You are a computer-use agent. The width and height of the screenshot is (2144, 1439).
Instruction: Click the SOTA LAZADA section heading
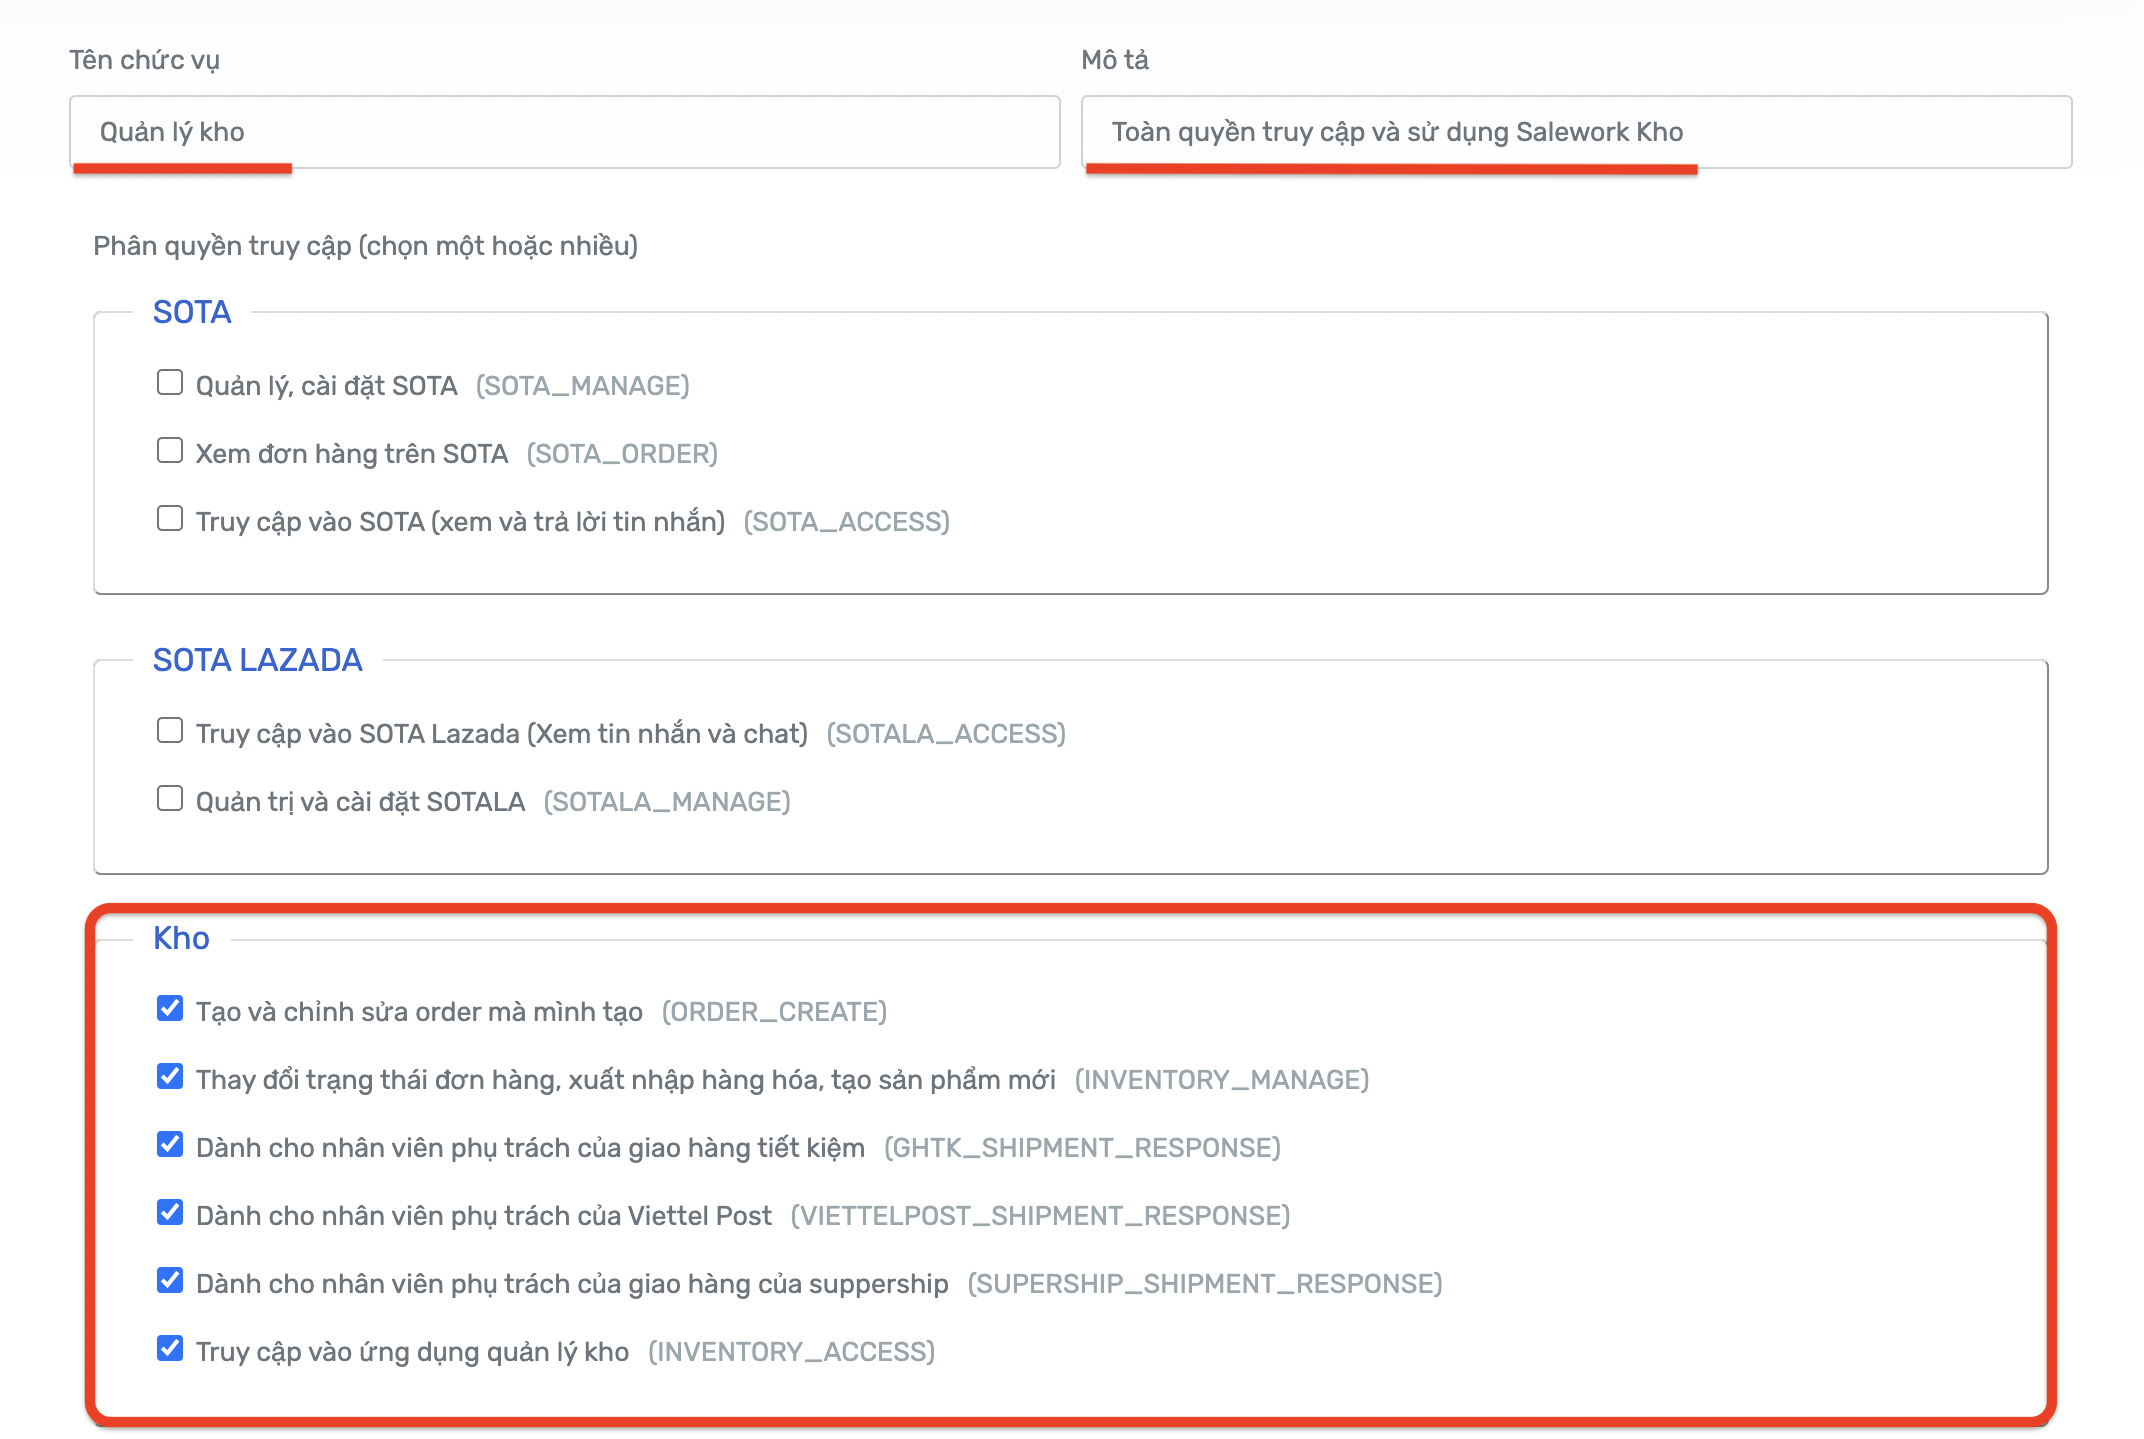click(x=258, y=660)
